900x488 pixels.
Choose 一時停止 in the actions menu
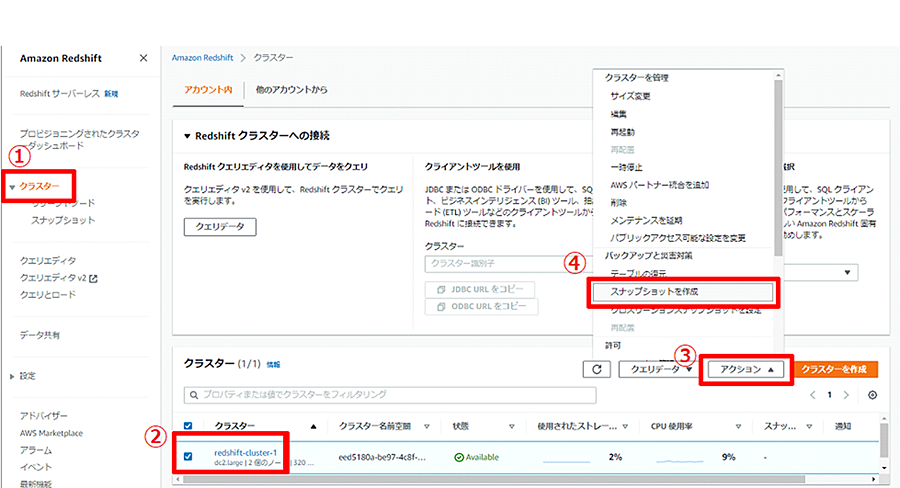click(626, 167)
